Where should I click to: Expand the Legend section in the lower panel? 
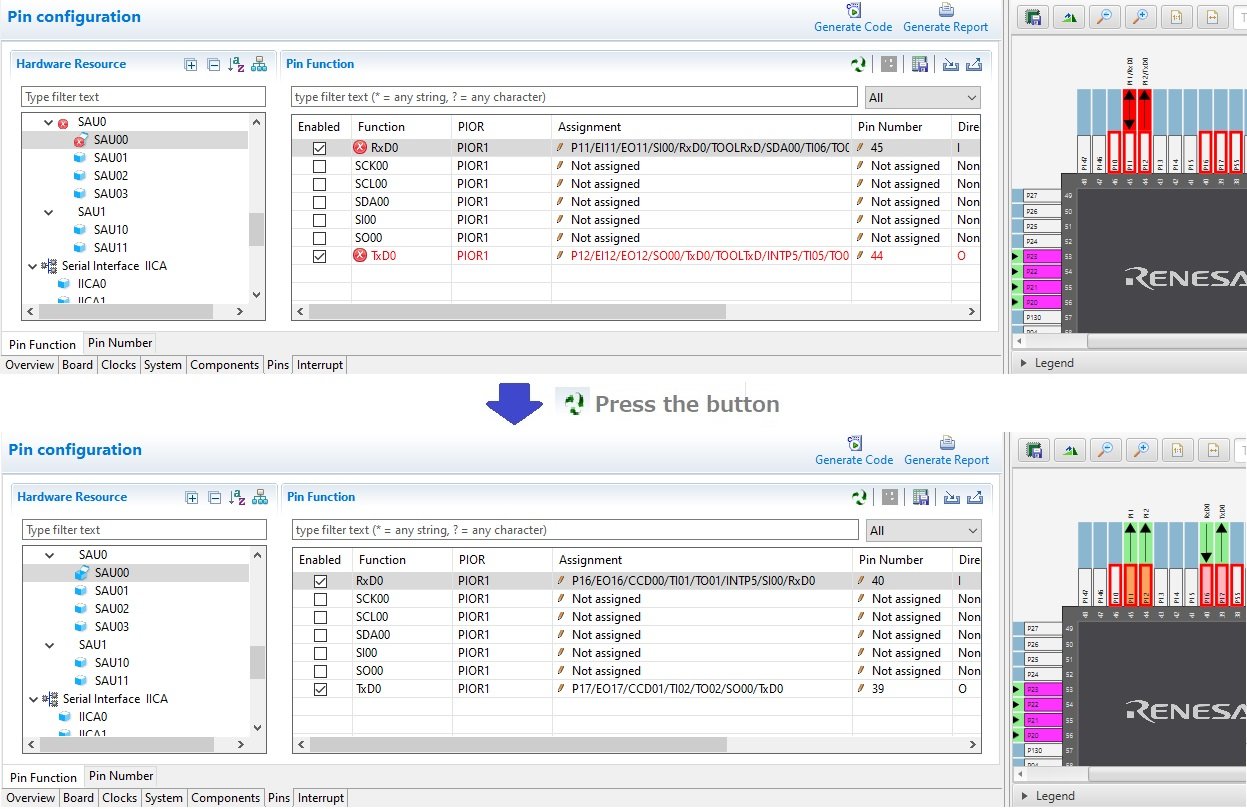click(1024, 796)
